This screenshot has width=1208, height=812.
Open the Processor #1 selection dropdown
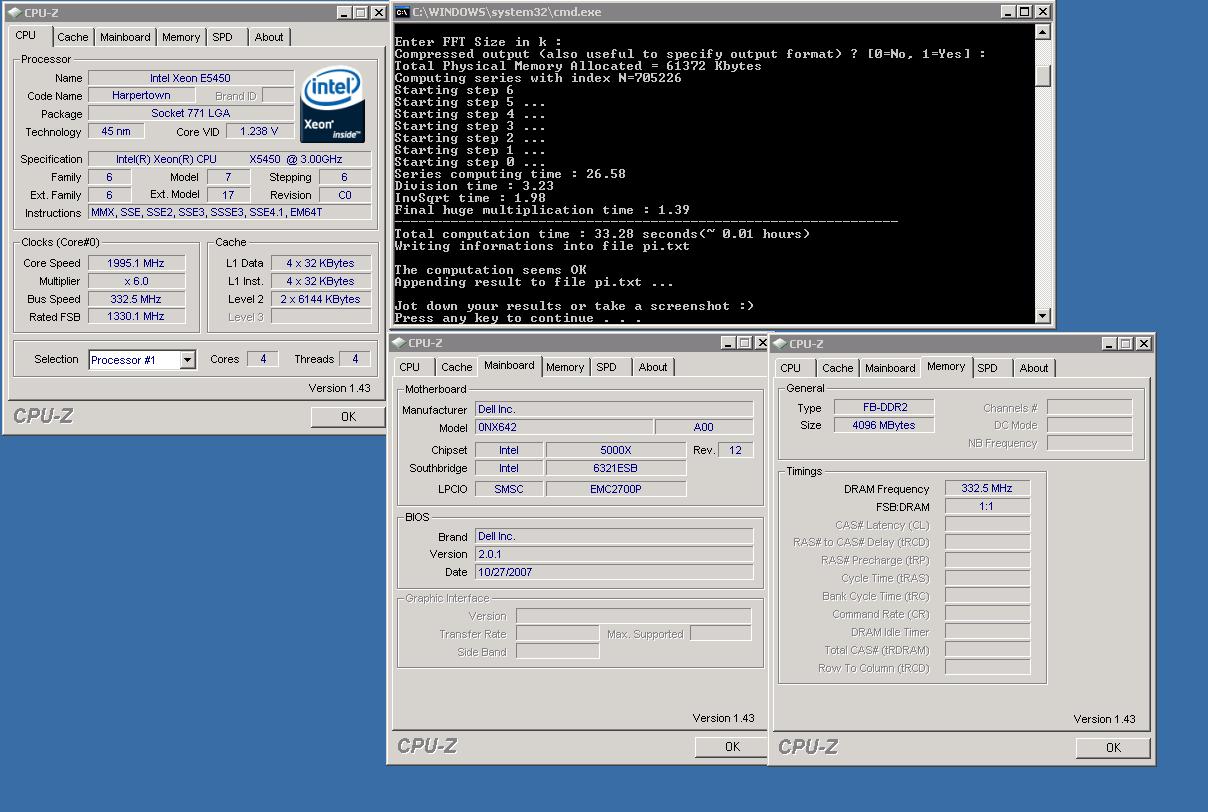[x=188, y=360]
